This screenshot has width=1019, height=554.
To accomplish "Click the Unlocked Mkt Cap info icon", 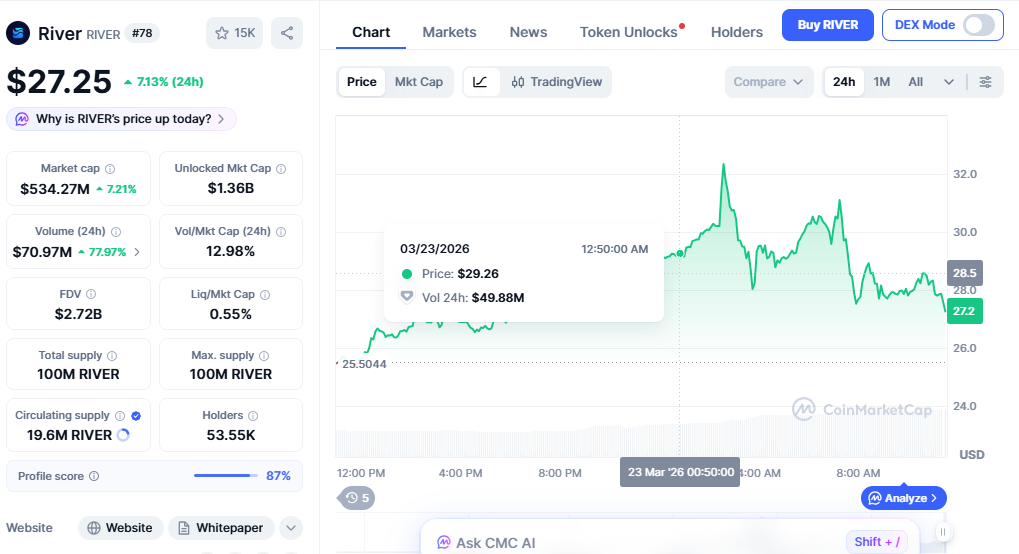I will click(x=281, y=169).
